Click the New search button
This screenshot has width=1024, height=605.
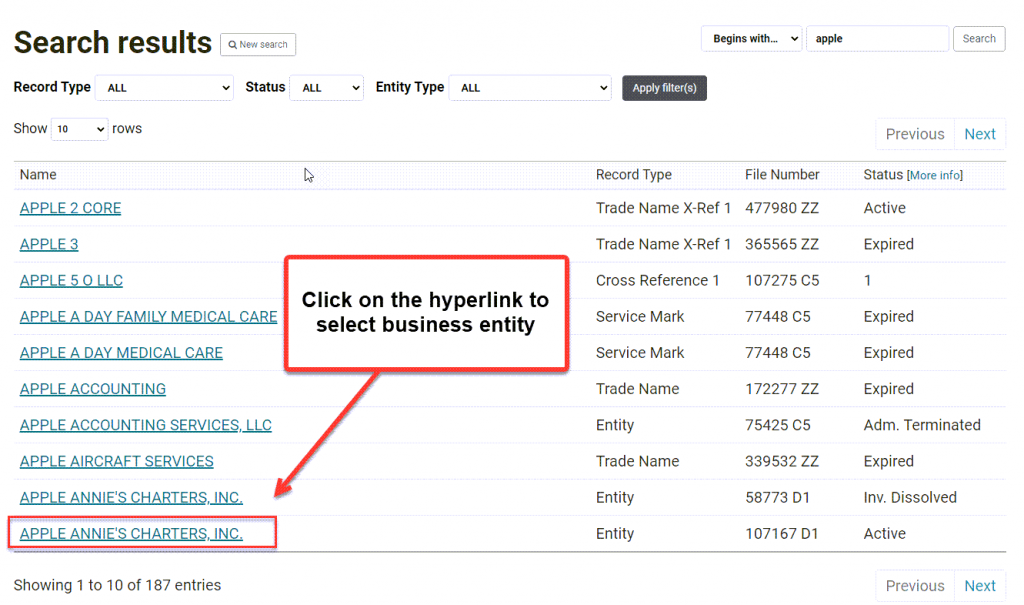258,44
